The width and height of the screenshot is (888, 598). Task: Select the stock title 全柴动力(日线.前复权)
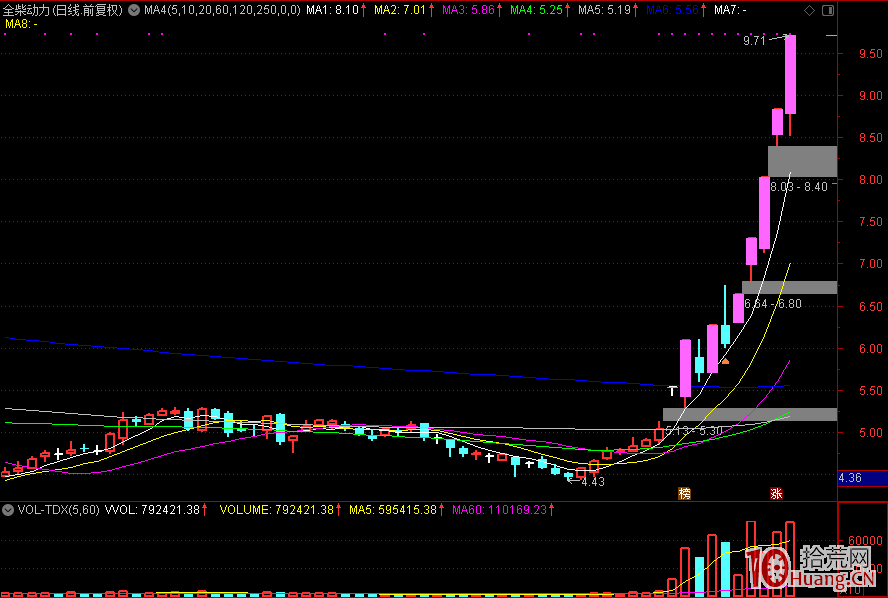pyautogui.click(x=63, y=10)
